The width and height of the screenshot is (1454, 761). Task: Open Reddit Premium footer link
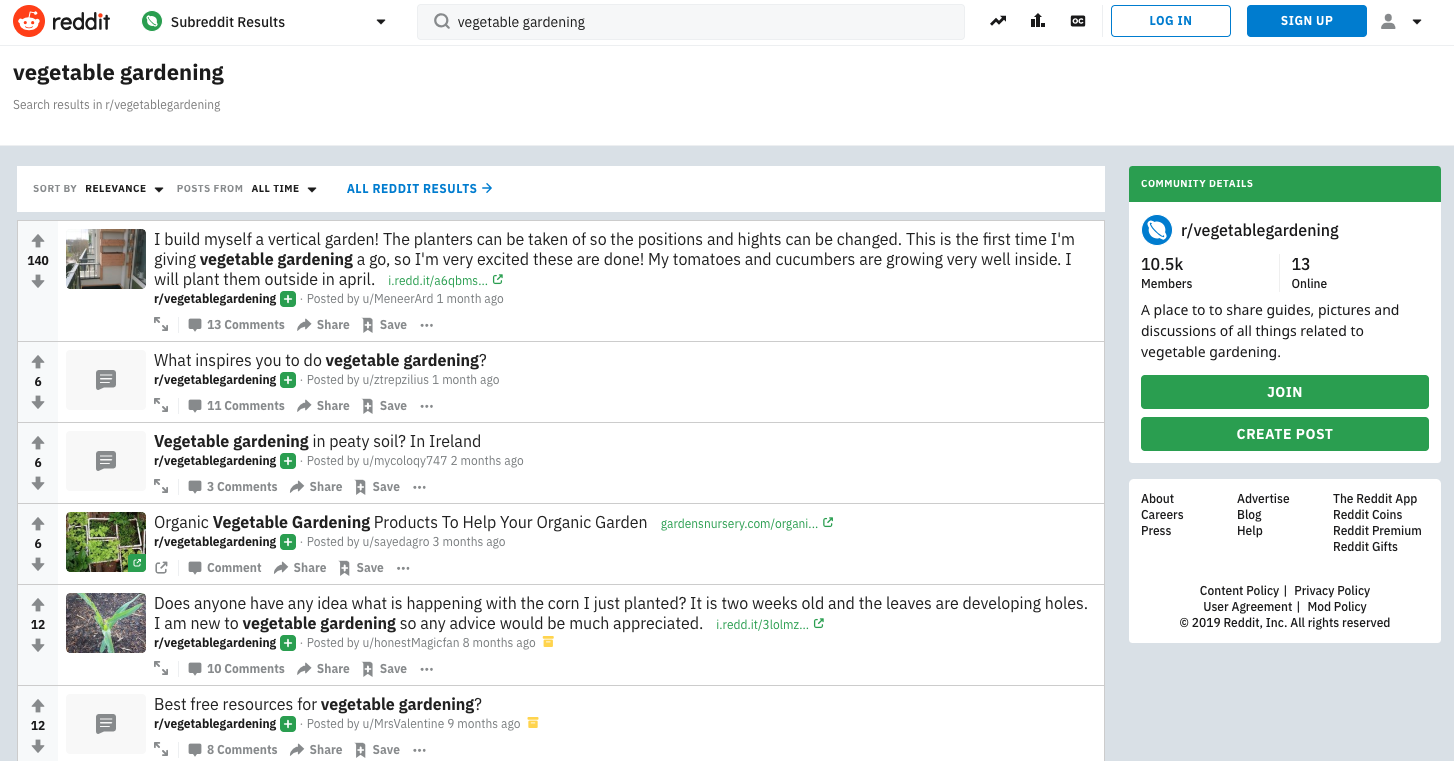(x=1377, y=531)
